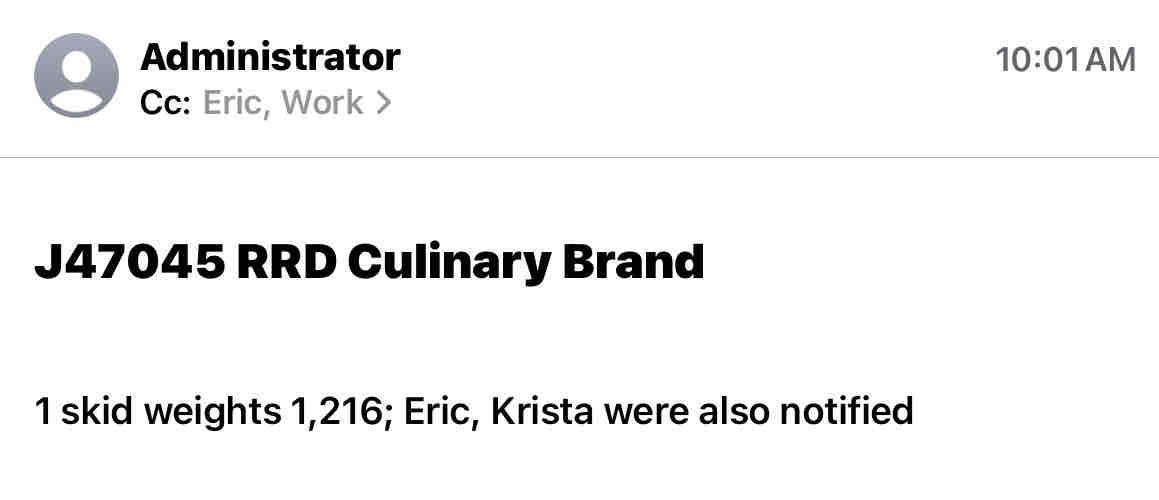
Task: Click the leading 1 in the message body
Action: coord(42,411)
